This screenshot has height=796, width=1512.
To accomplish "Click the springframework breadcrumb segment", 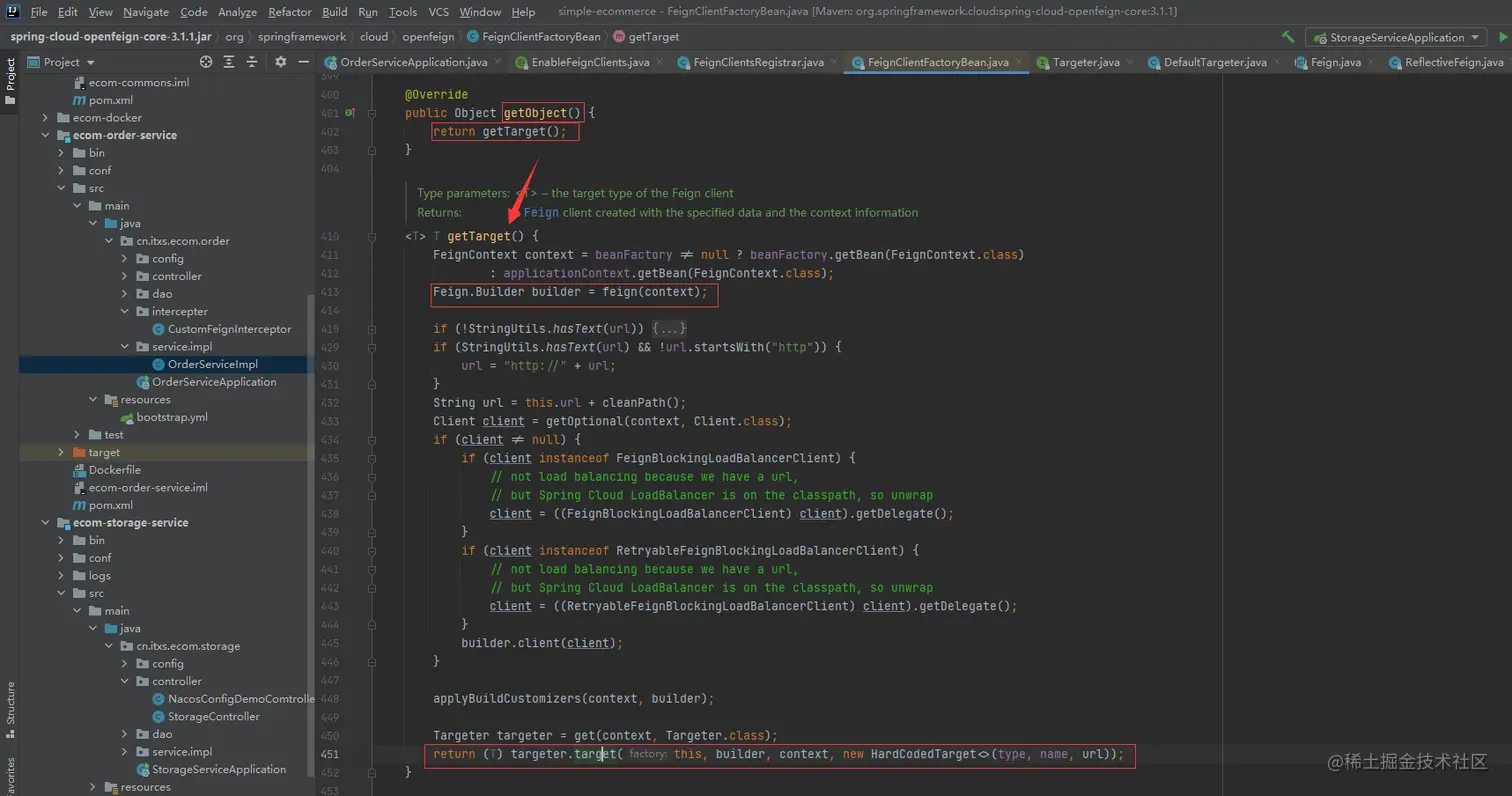I will click(x=301, y=37).
